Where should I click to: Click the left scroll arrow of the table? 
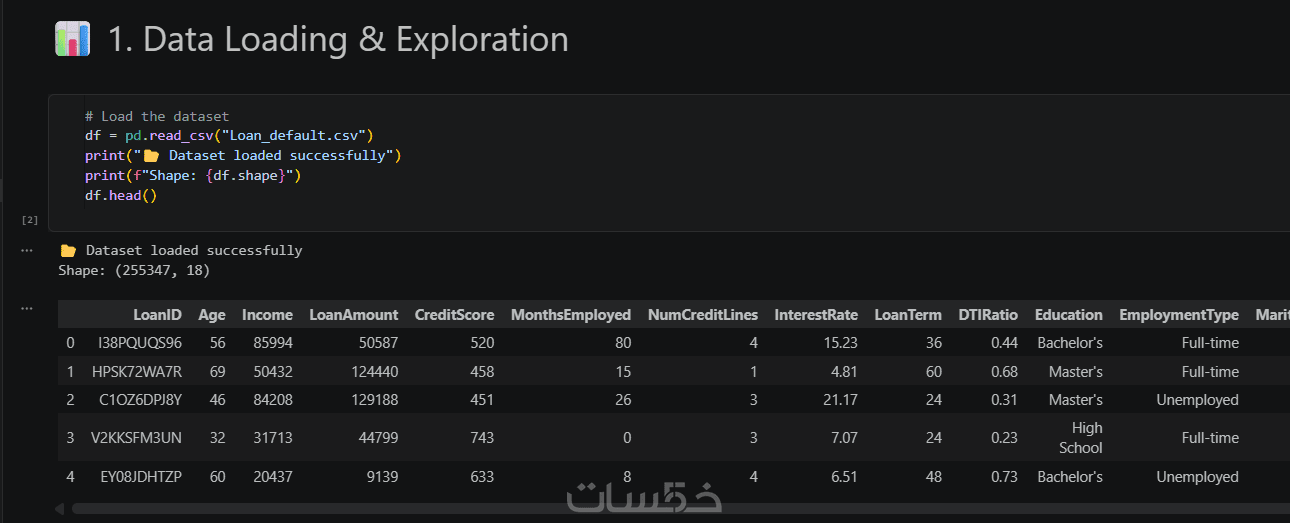pyautogui.click(x=62, y=509)
